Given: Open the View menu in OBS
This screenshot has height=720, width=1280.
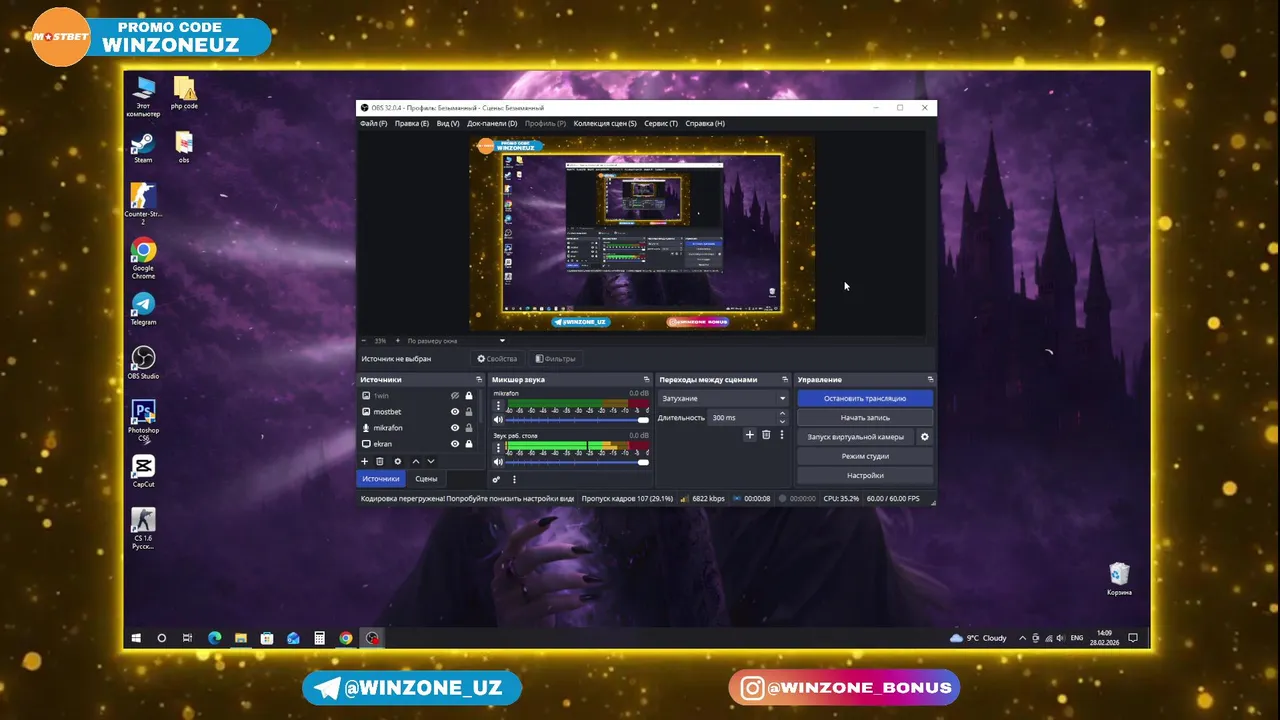Looking at the screenshot, I should 448,123.
